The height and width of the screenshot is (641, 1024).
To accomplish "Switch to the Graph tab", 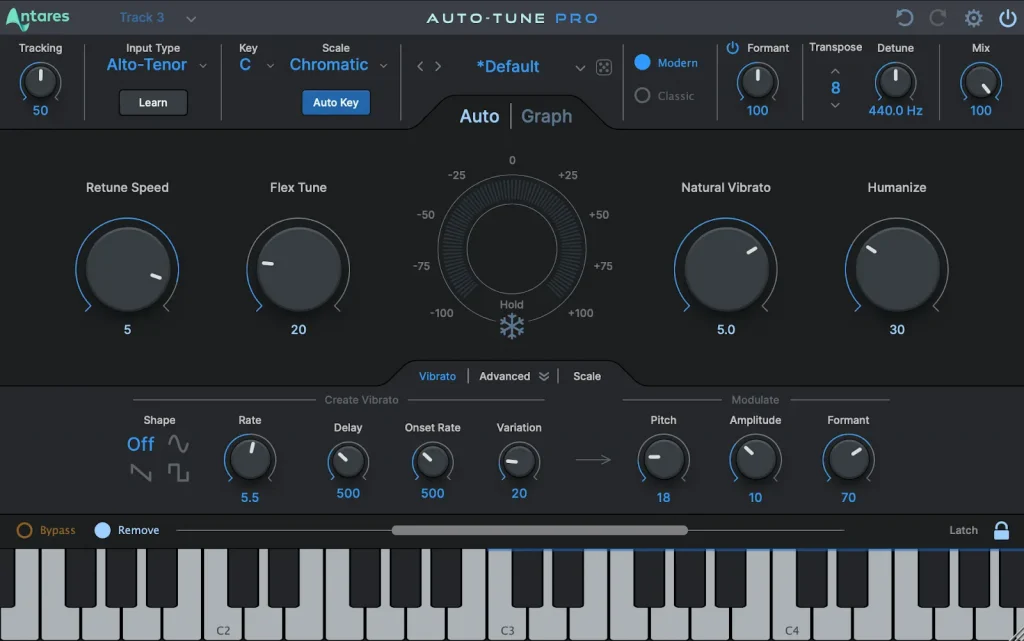I will 546,116.
